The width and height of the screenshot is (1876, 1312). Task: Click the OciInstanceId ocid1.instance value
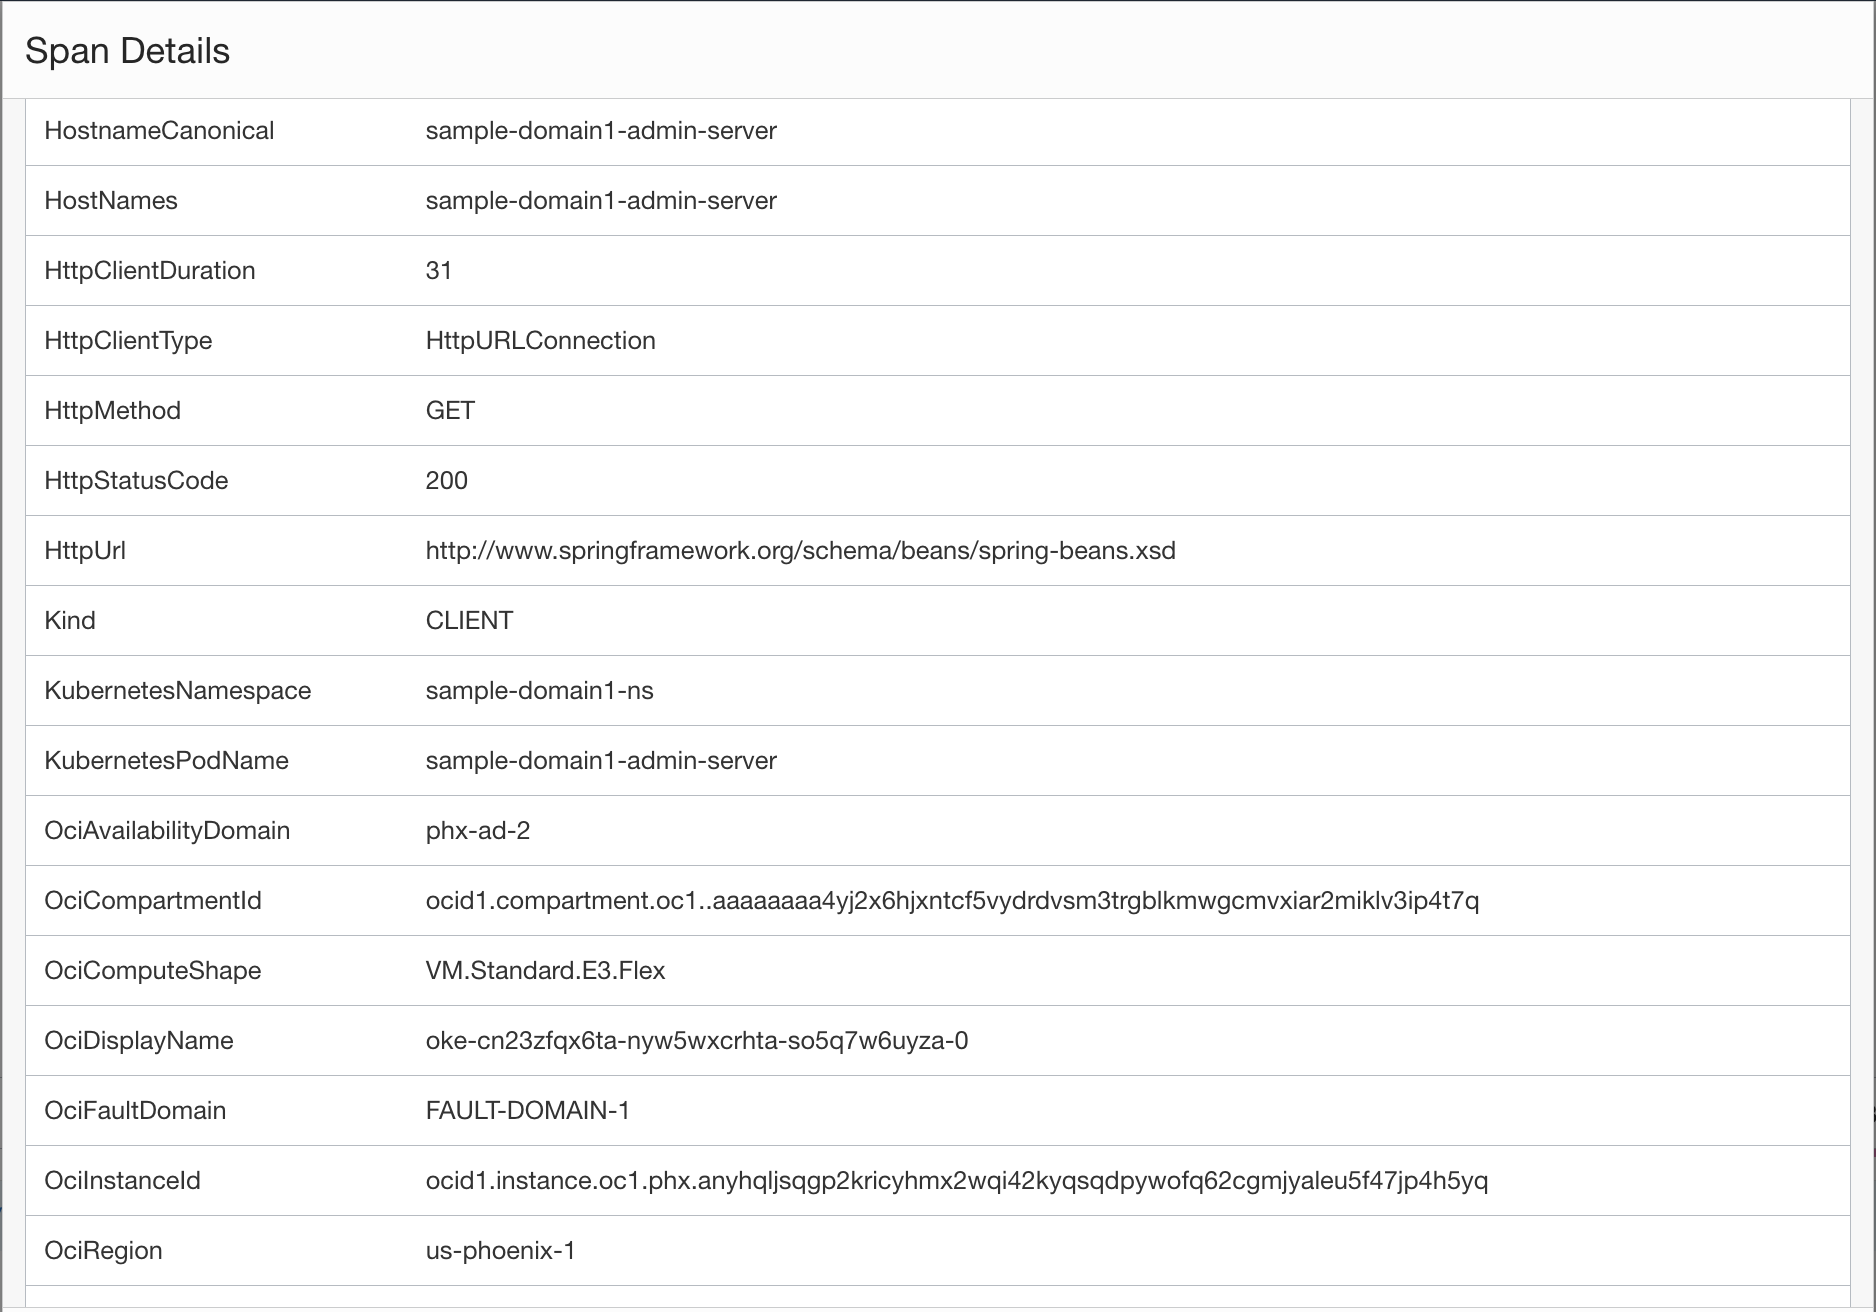click(957, 1181)
